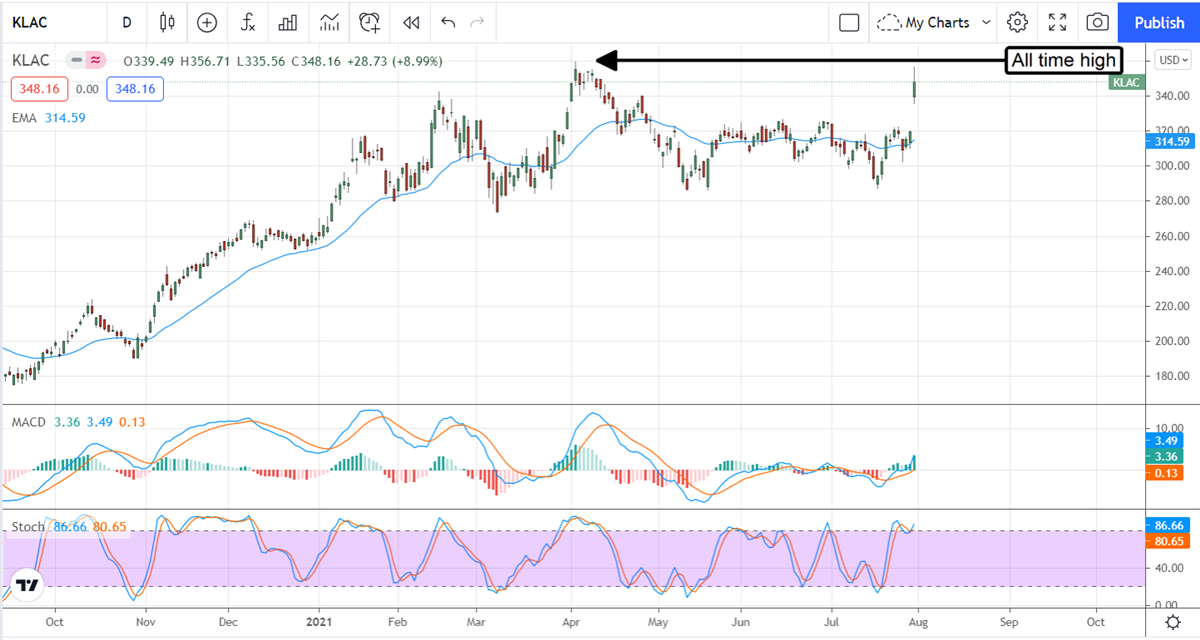Open chart settings gear
The image size is (1200, 640).
[1017, 22]
